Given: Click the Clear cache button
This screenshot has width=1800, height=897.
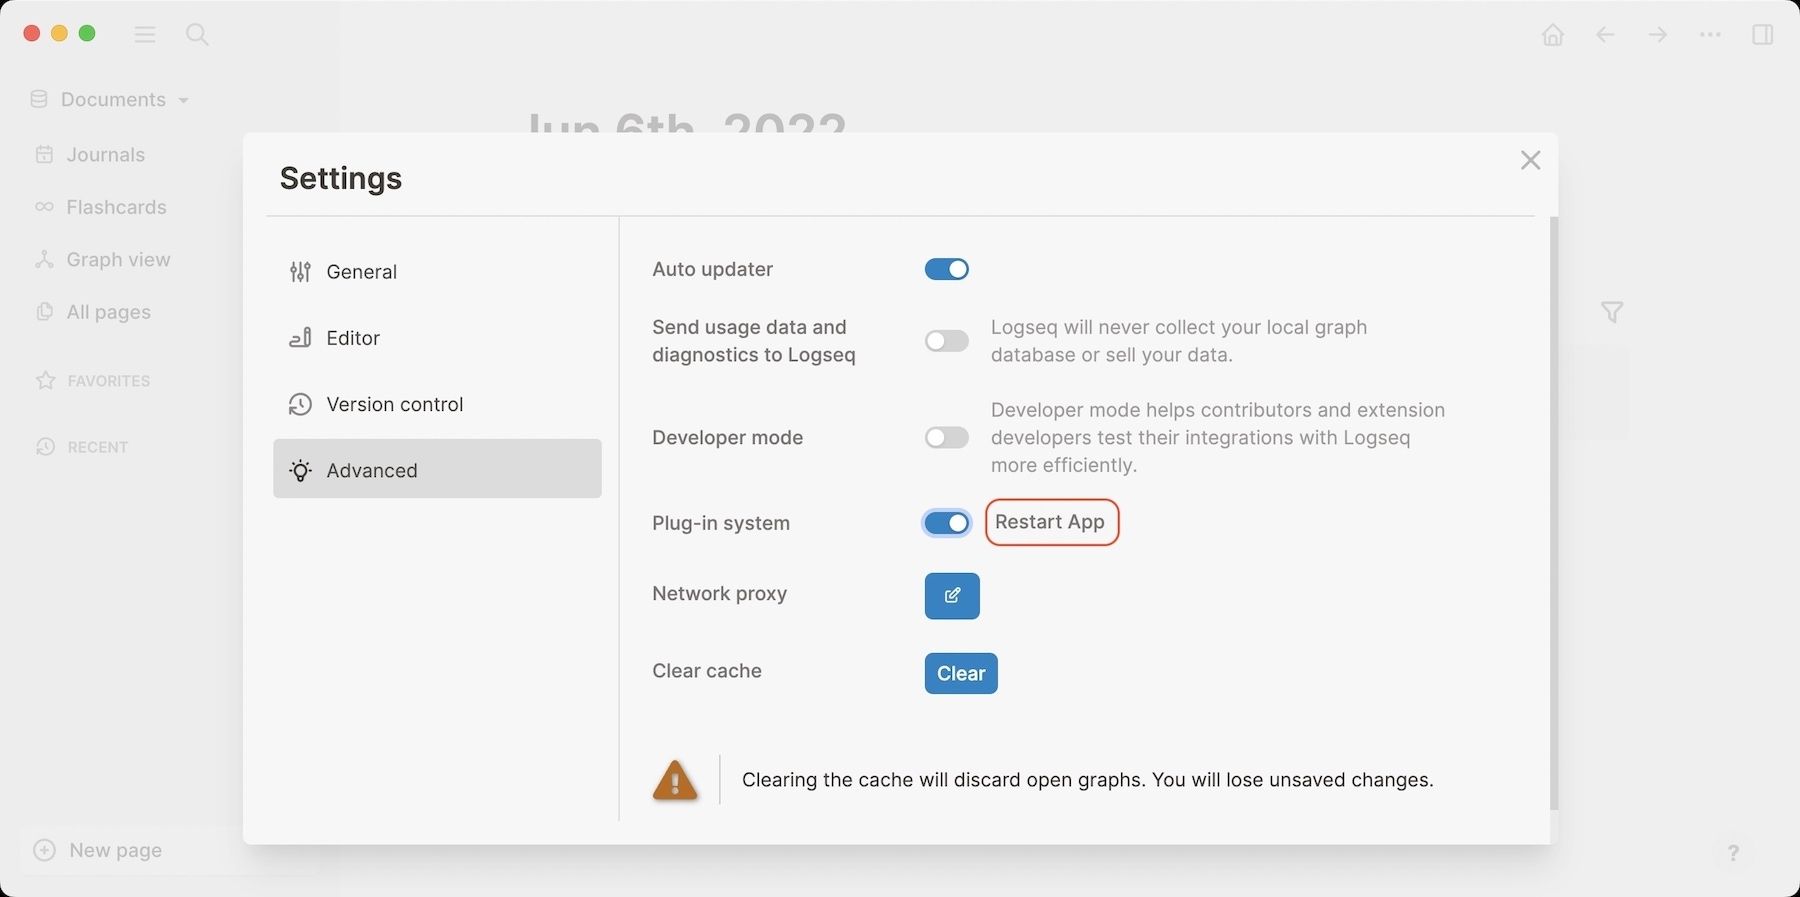Looking at the screenshot, I should (x=960, y=674).
